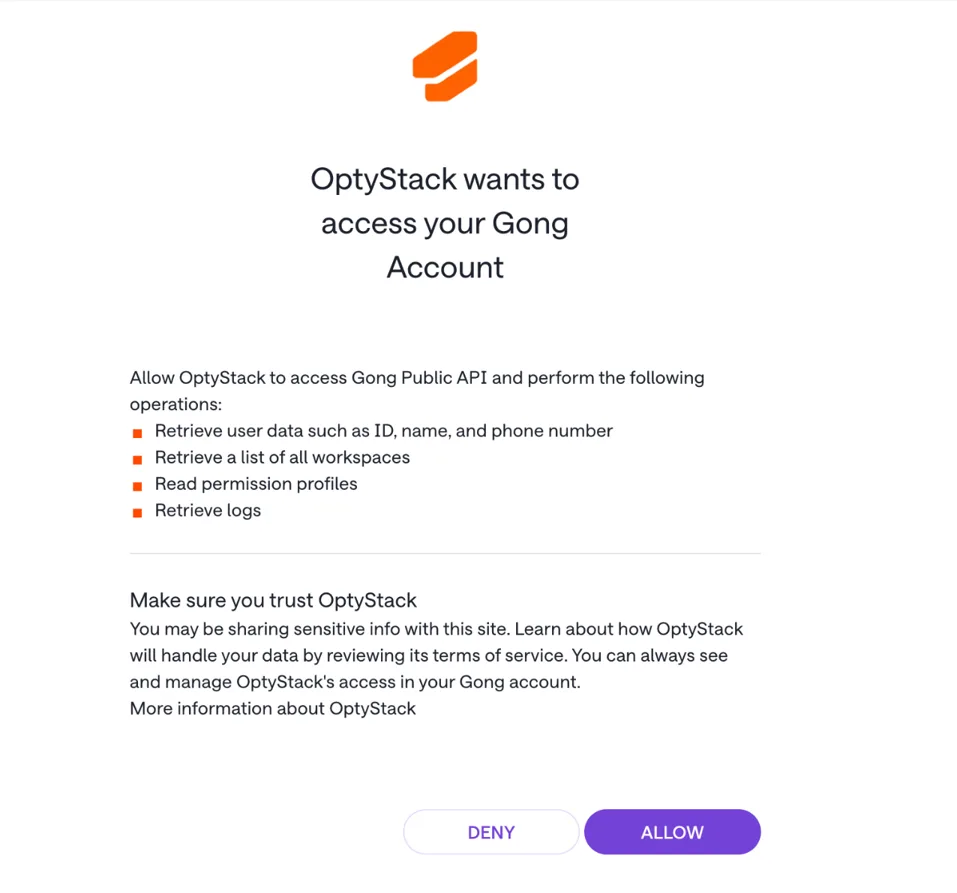
Task: Click the horizontal divider below the permissions
Action: tap(445, 553)
